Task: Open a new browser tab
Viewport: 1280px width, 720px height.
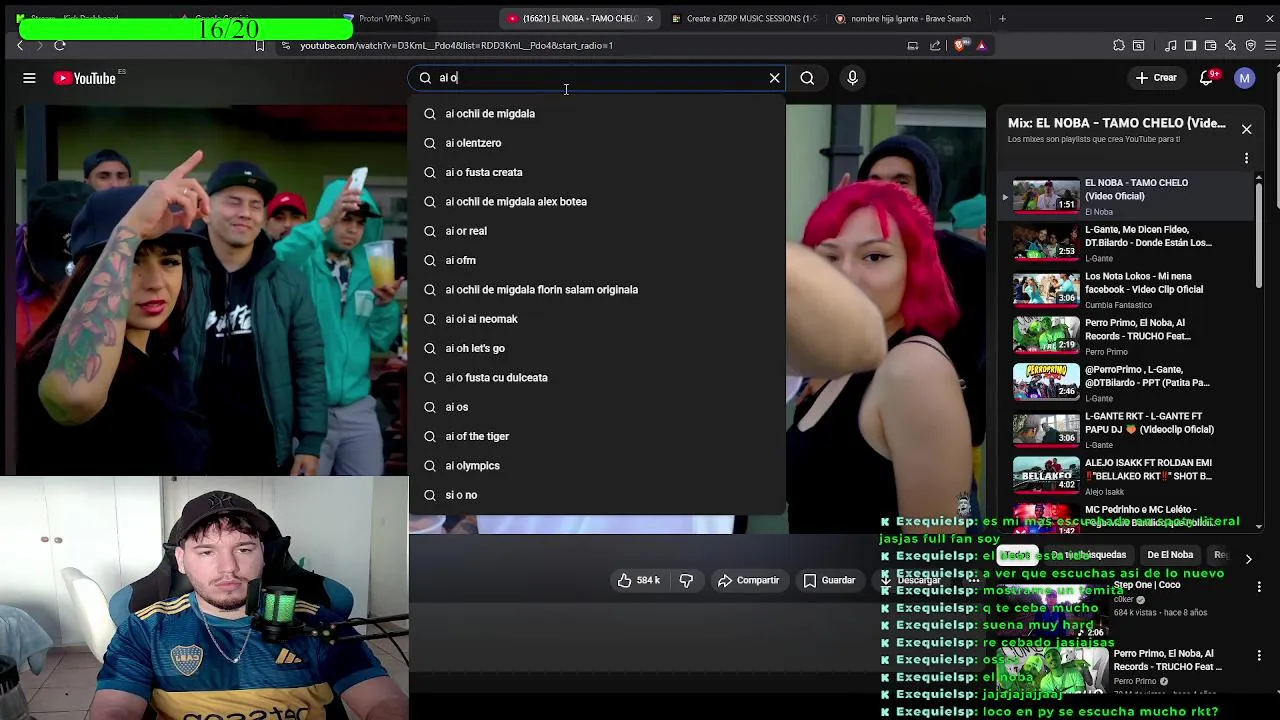Action: 1003,18
